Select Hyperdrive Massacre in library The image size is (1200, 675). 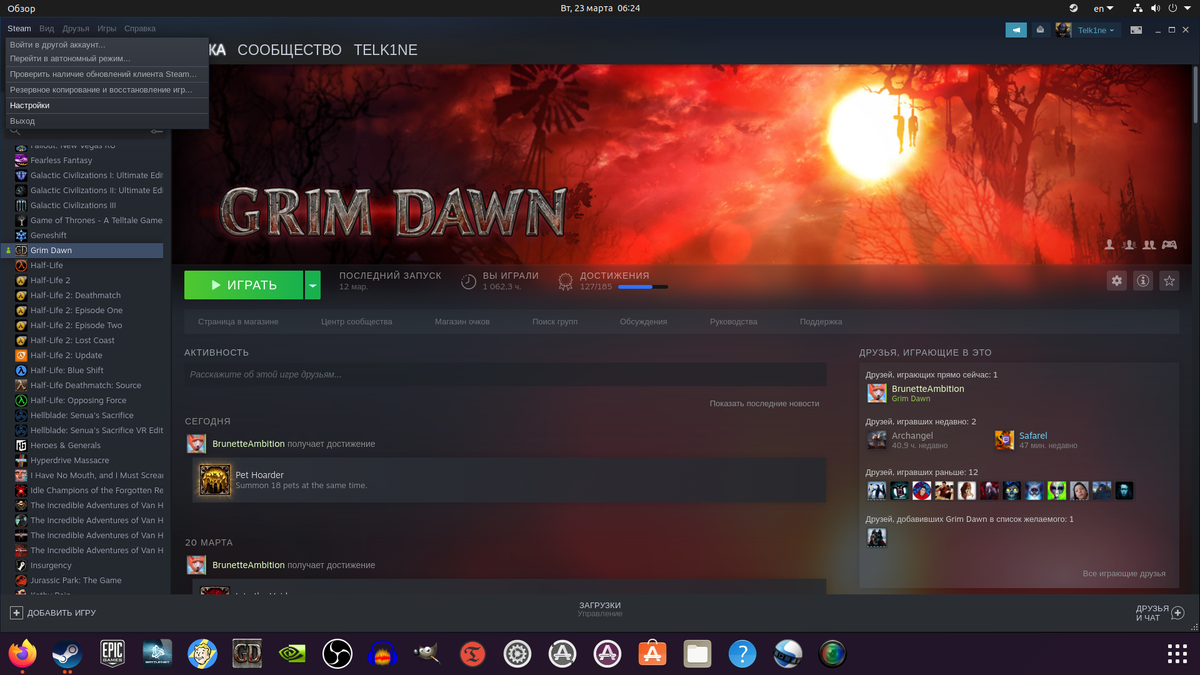click(69, 460)
